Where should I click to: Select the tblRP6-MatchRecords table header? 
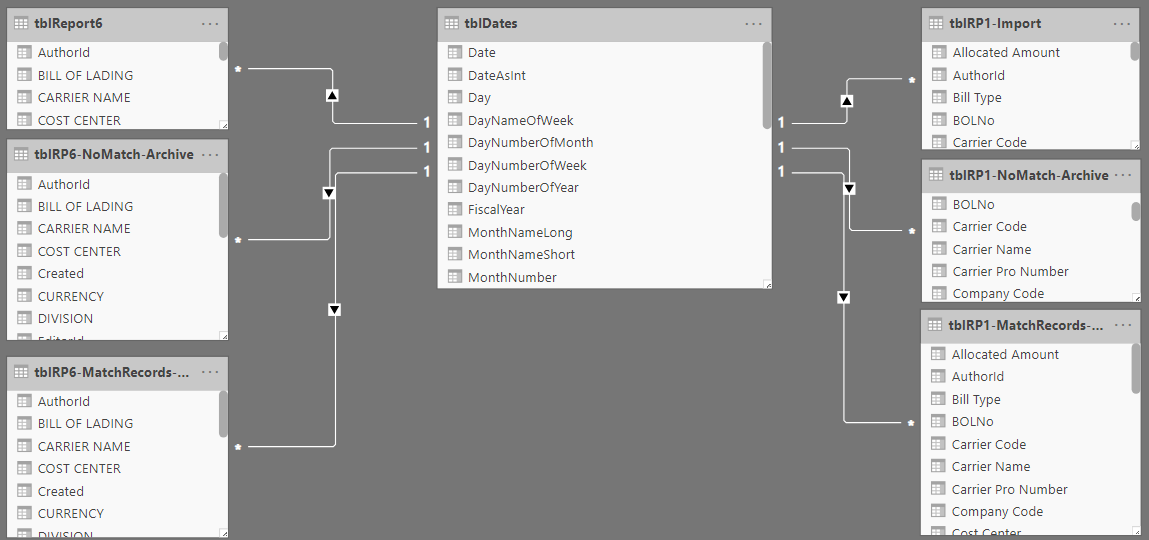pyautogui.click(x=117, y=373)
